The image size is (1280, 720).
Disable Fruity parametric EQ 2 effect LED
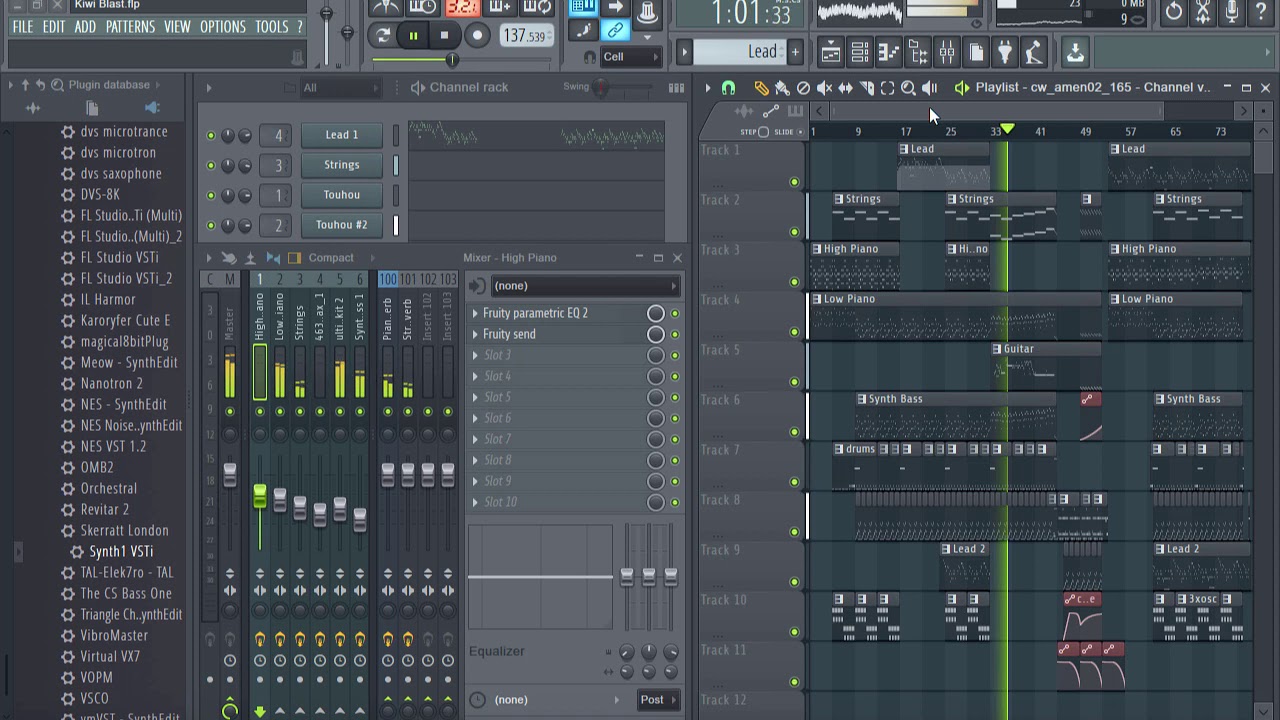coord(675,313)
